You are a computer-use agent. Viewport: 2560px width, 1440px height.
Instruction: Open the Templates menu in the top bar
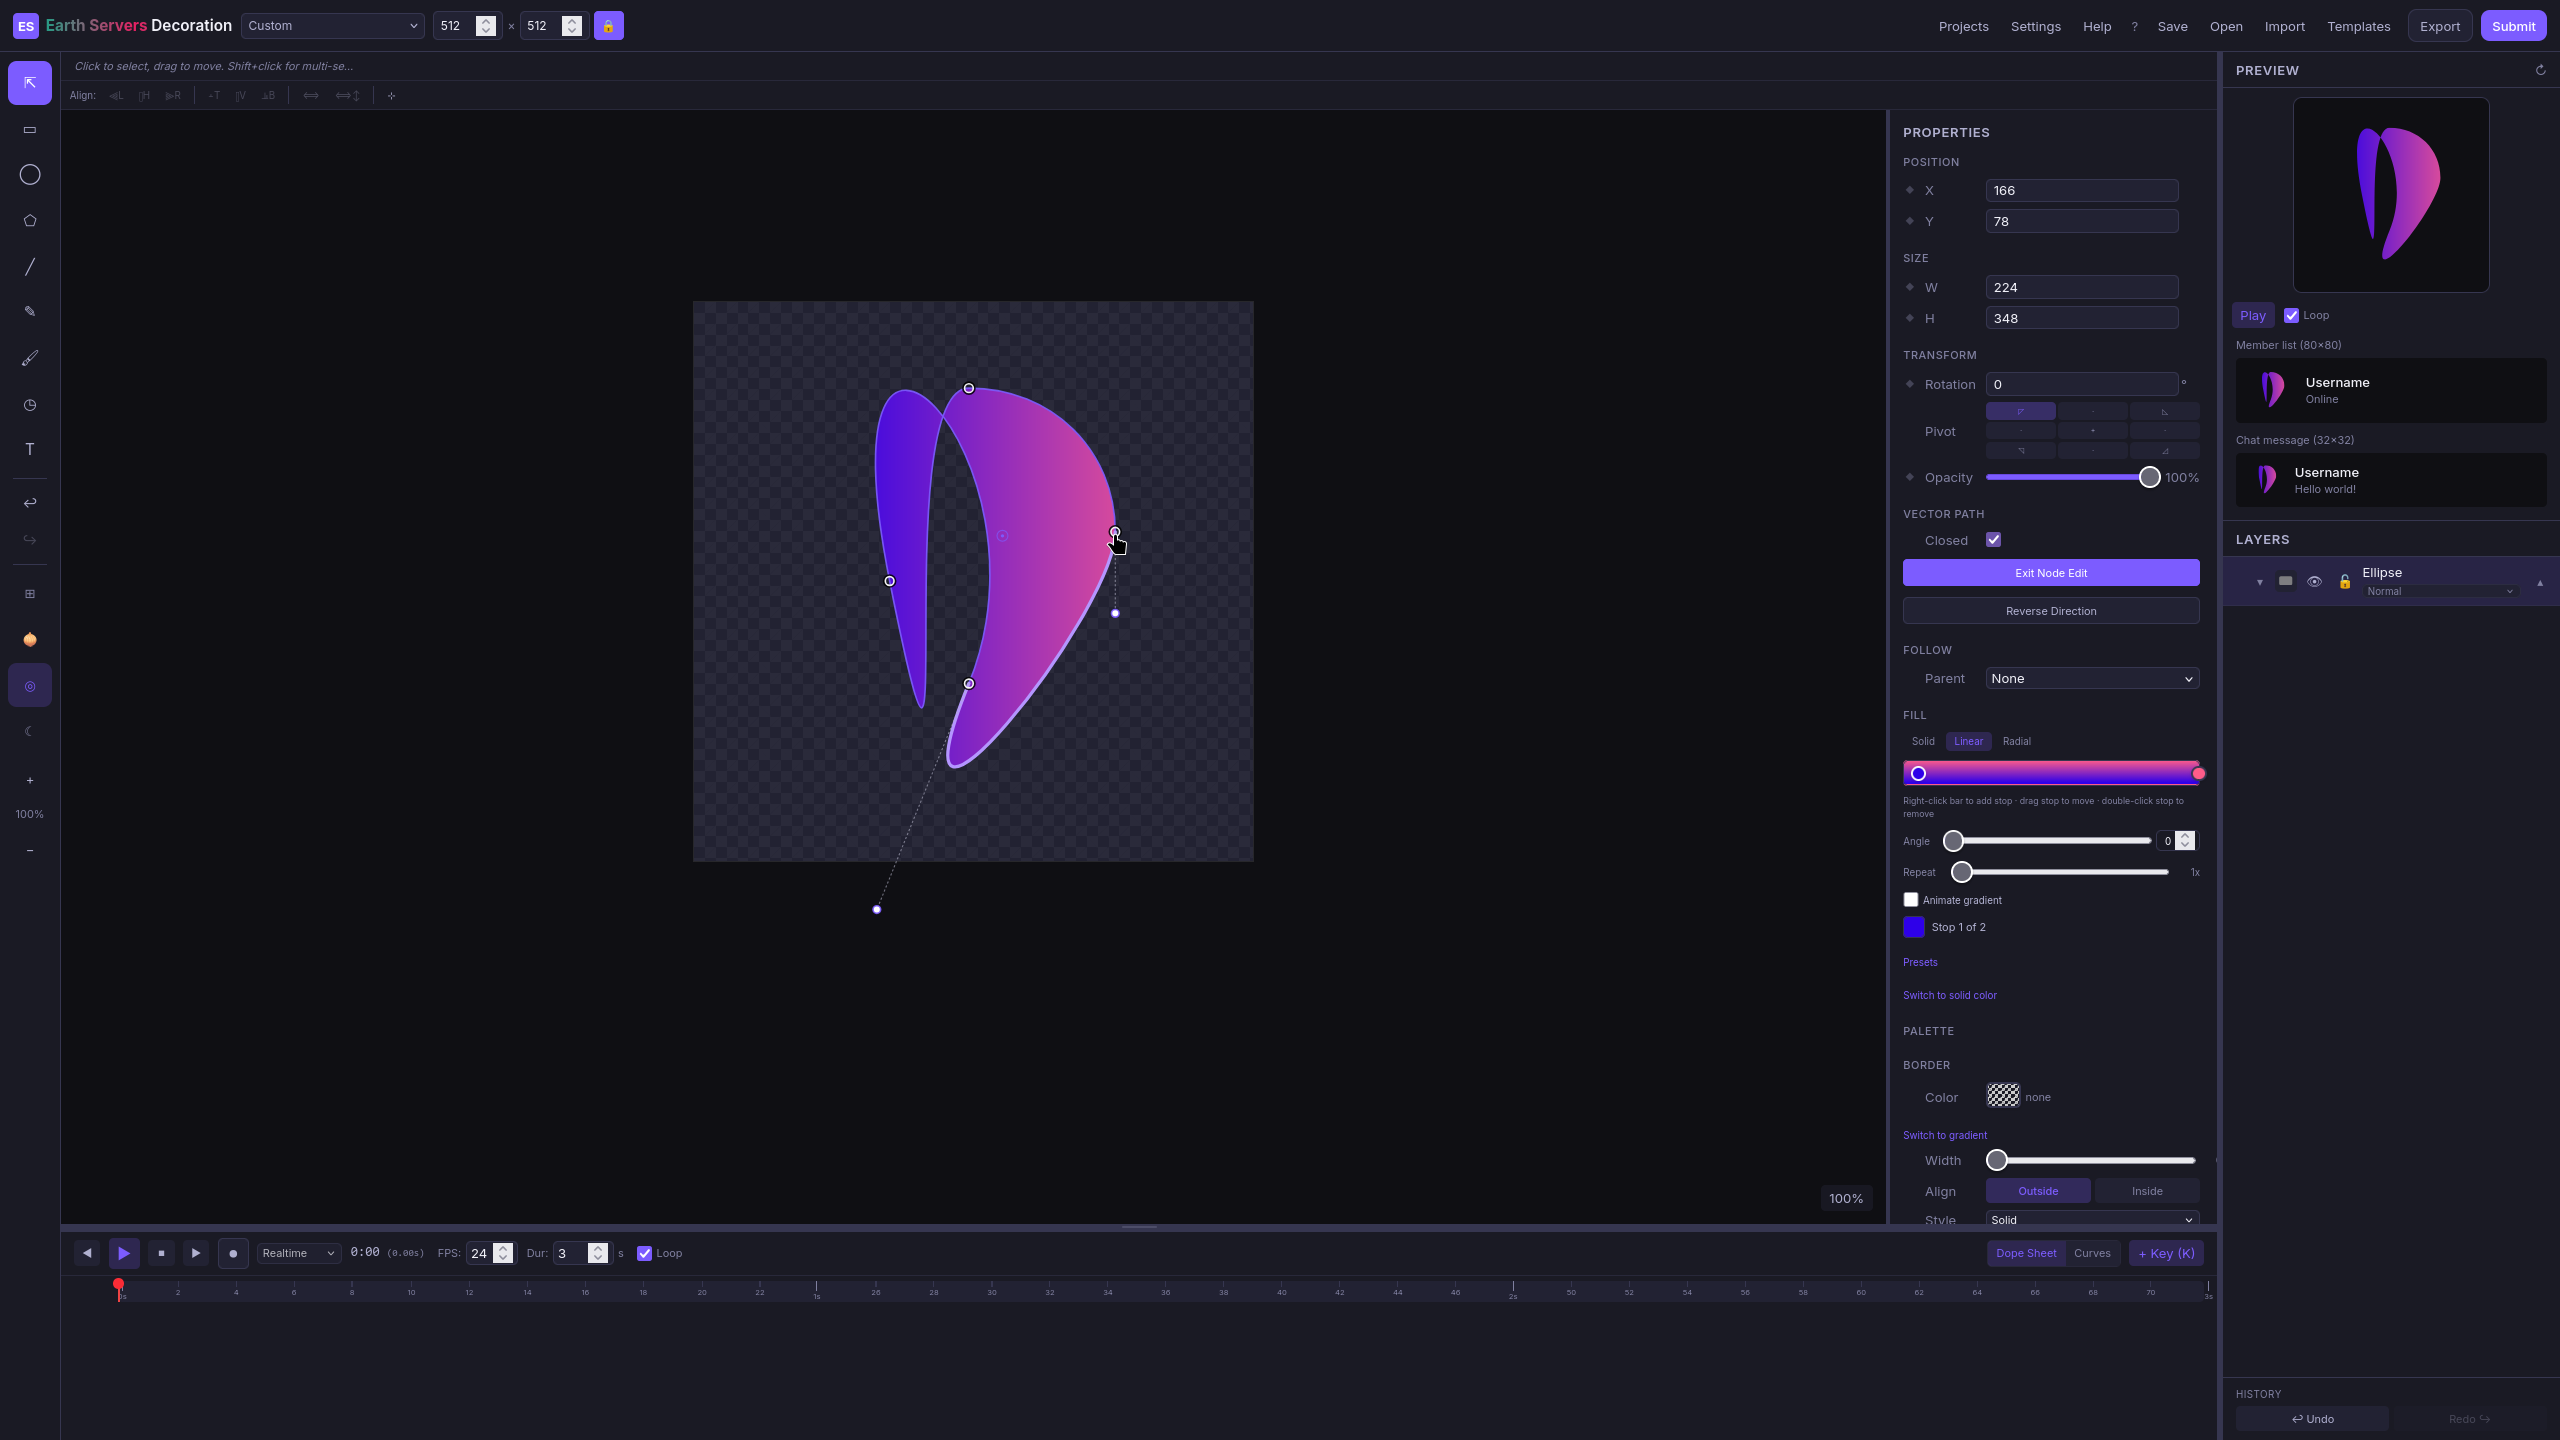(2360, 26)
